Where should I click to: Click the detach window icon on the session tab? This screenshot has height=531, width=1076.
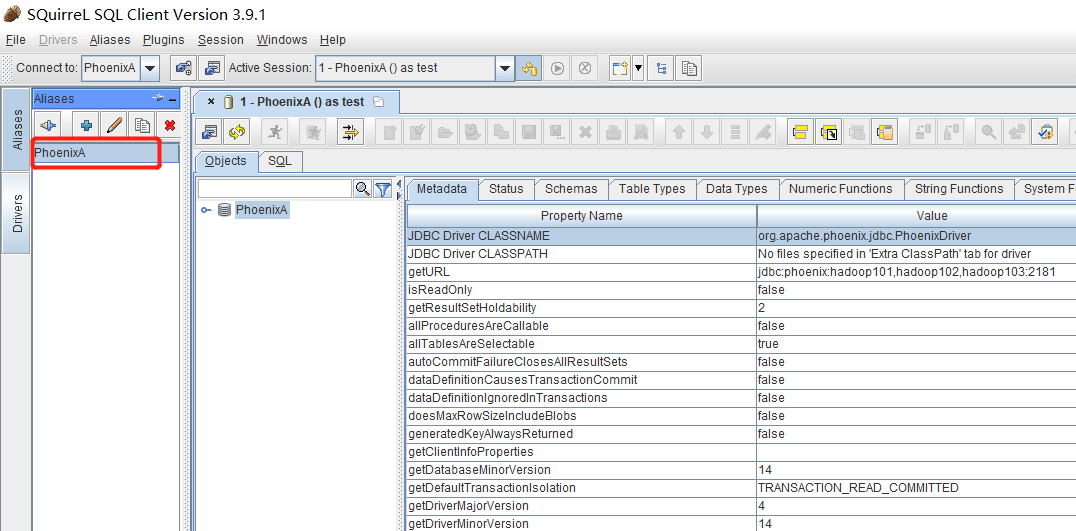pyautogui.click(x=378, y=102)
